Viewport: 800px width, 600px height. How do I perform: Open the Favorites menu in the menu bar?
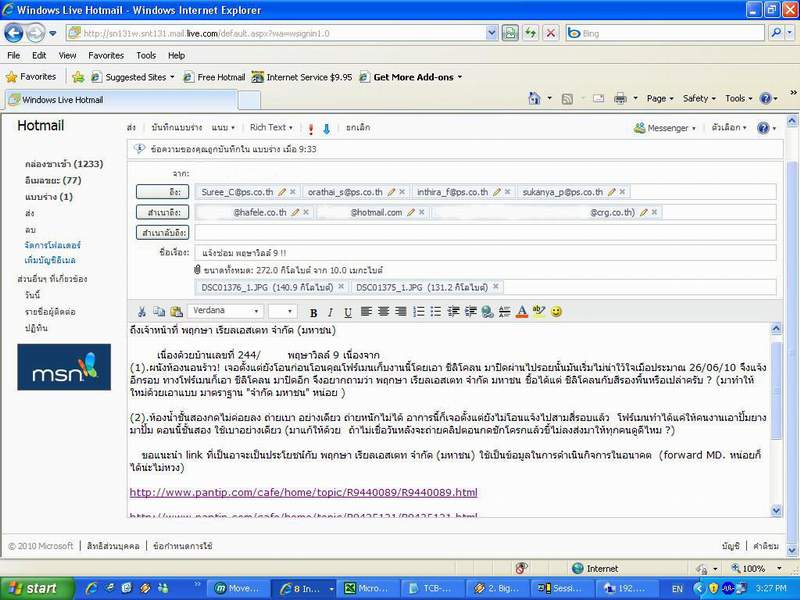pos(106,55)
